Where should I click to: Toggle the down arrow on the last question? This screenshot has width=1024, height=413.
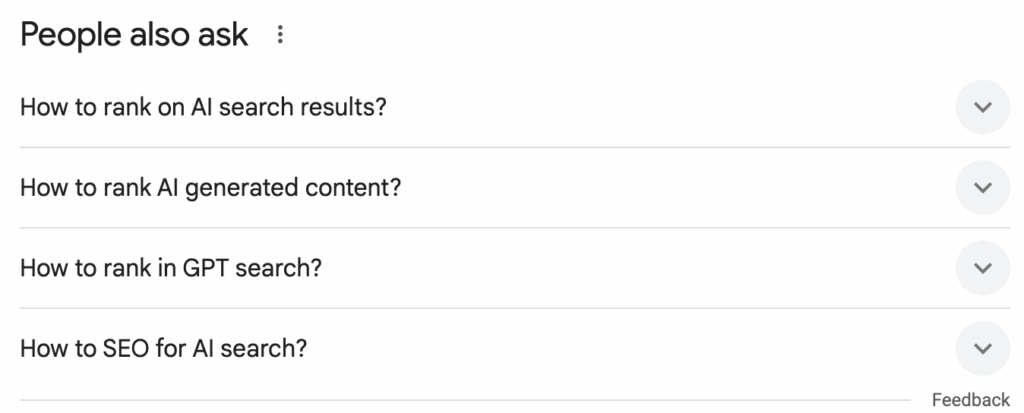click(x=983, y=349)
